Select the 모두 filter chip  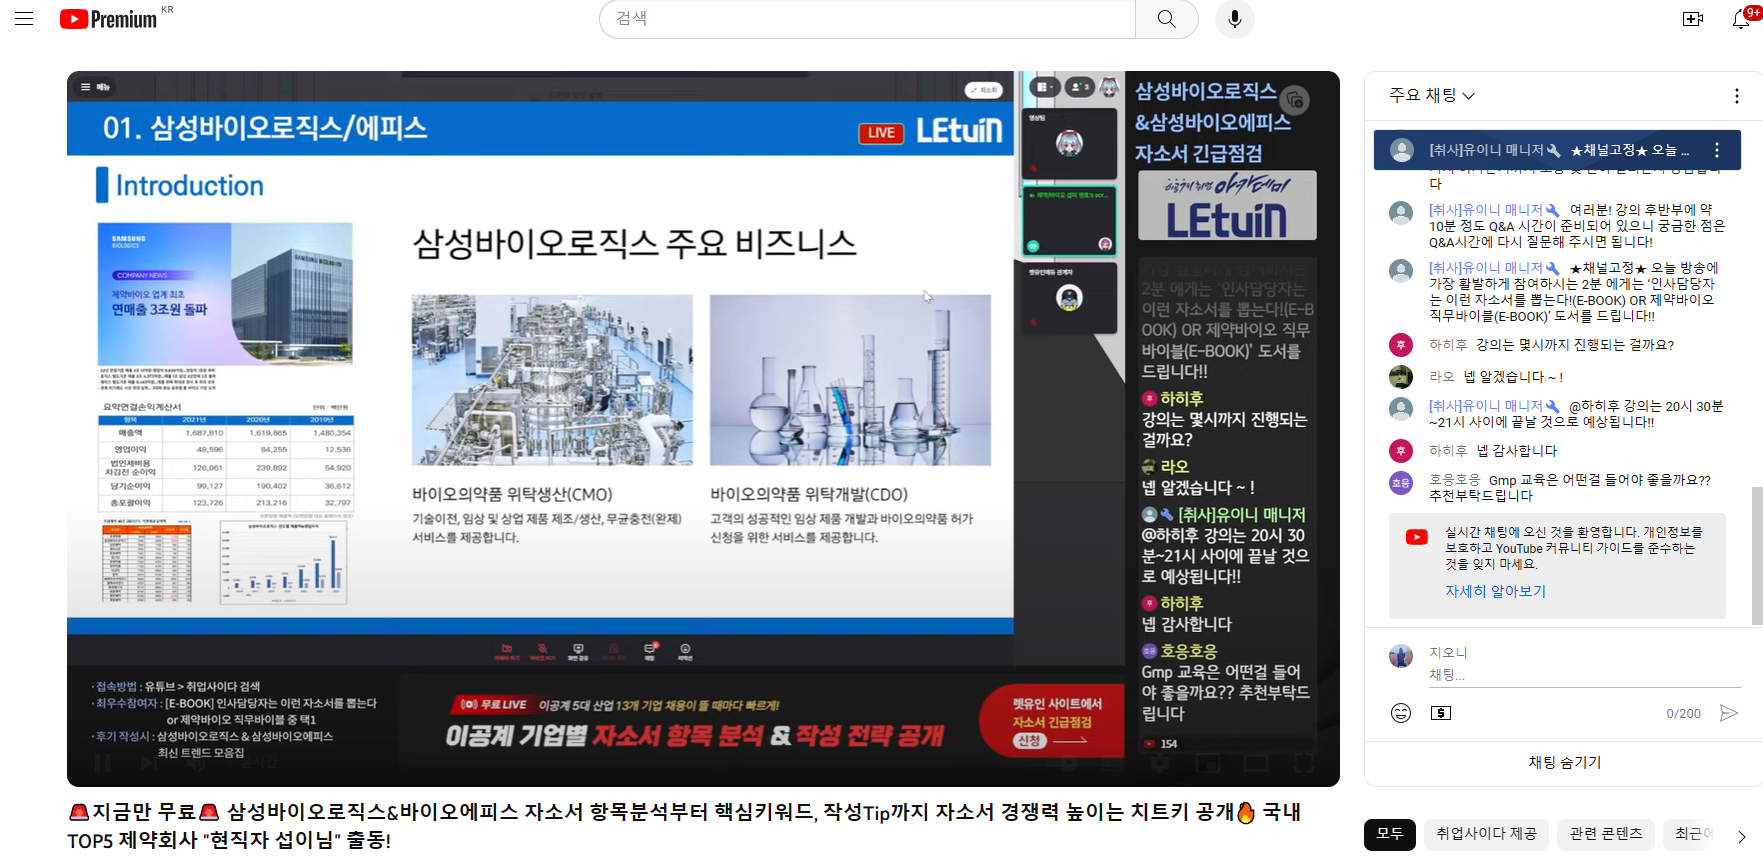coord(1389,834)
